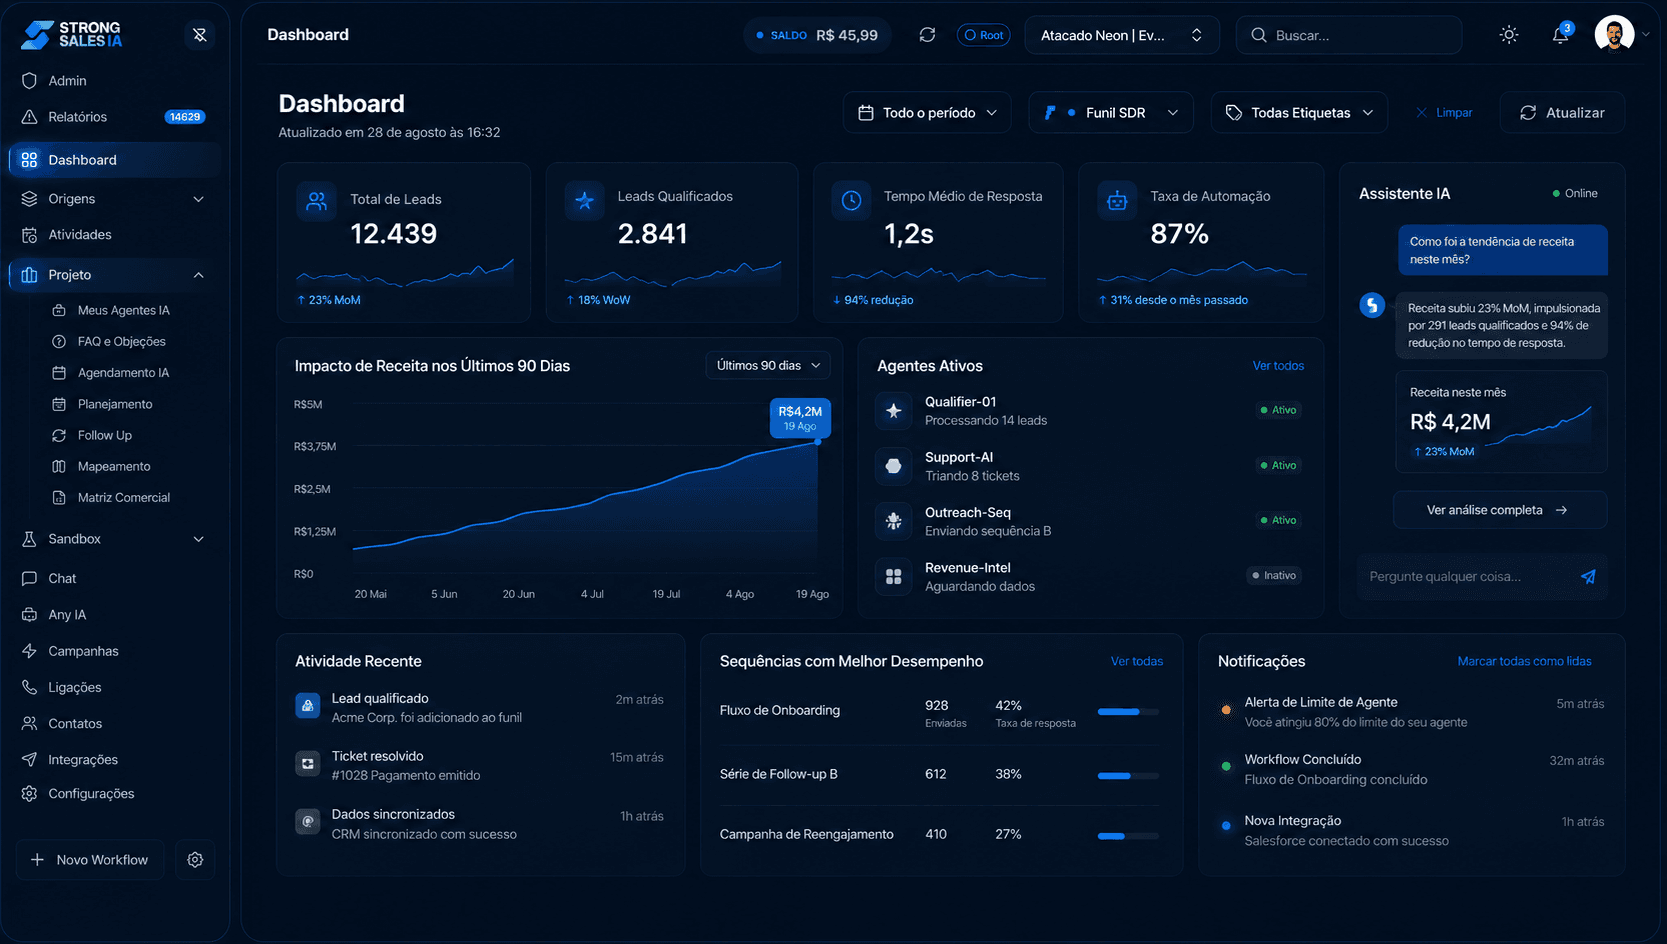Click the Lead qualificado activity icon
Image resolution: width=1667 pixels, height=944 pixels.
[x=308, y=706]
